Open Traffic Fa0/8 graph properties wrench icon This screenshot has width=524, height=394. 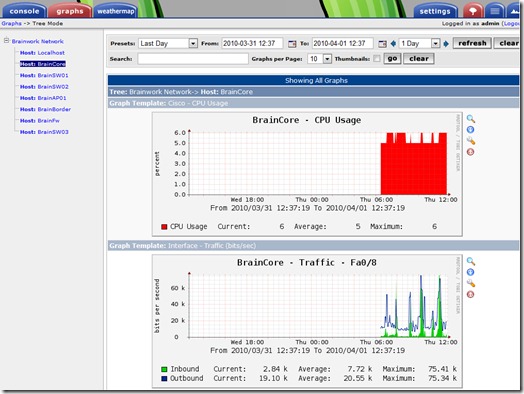coord(471,283)
